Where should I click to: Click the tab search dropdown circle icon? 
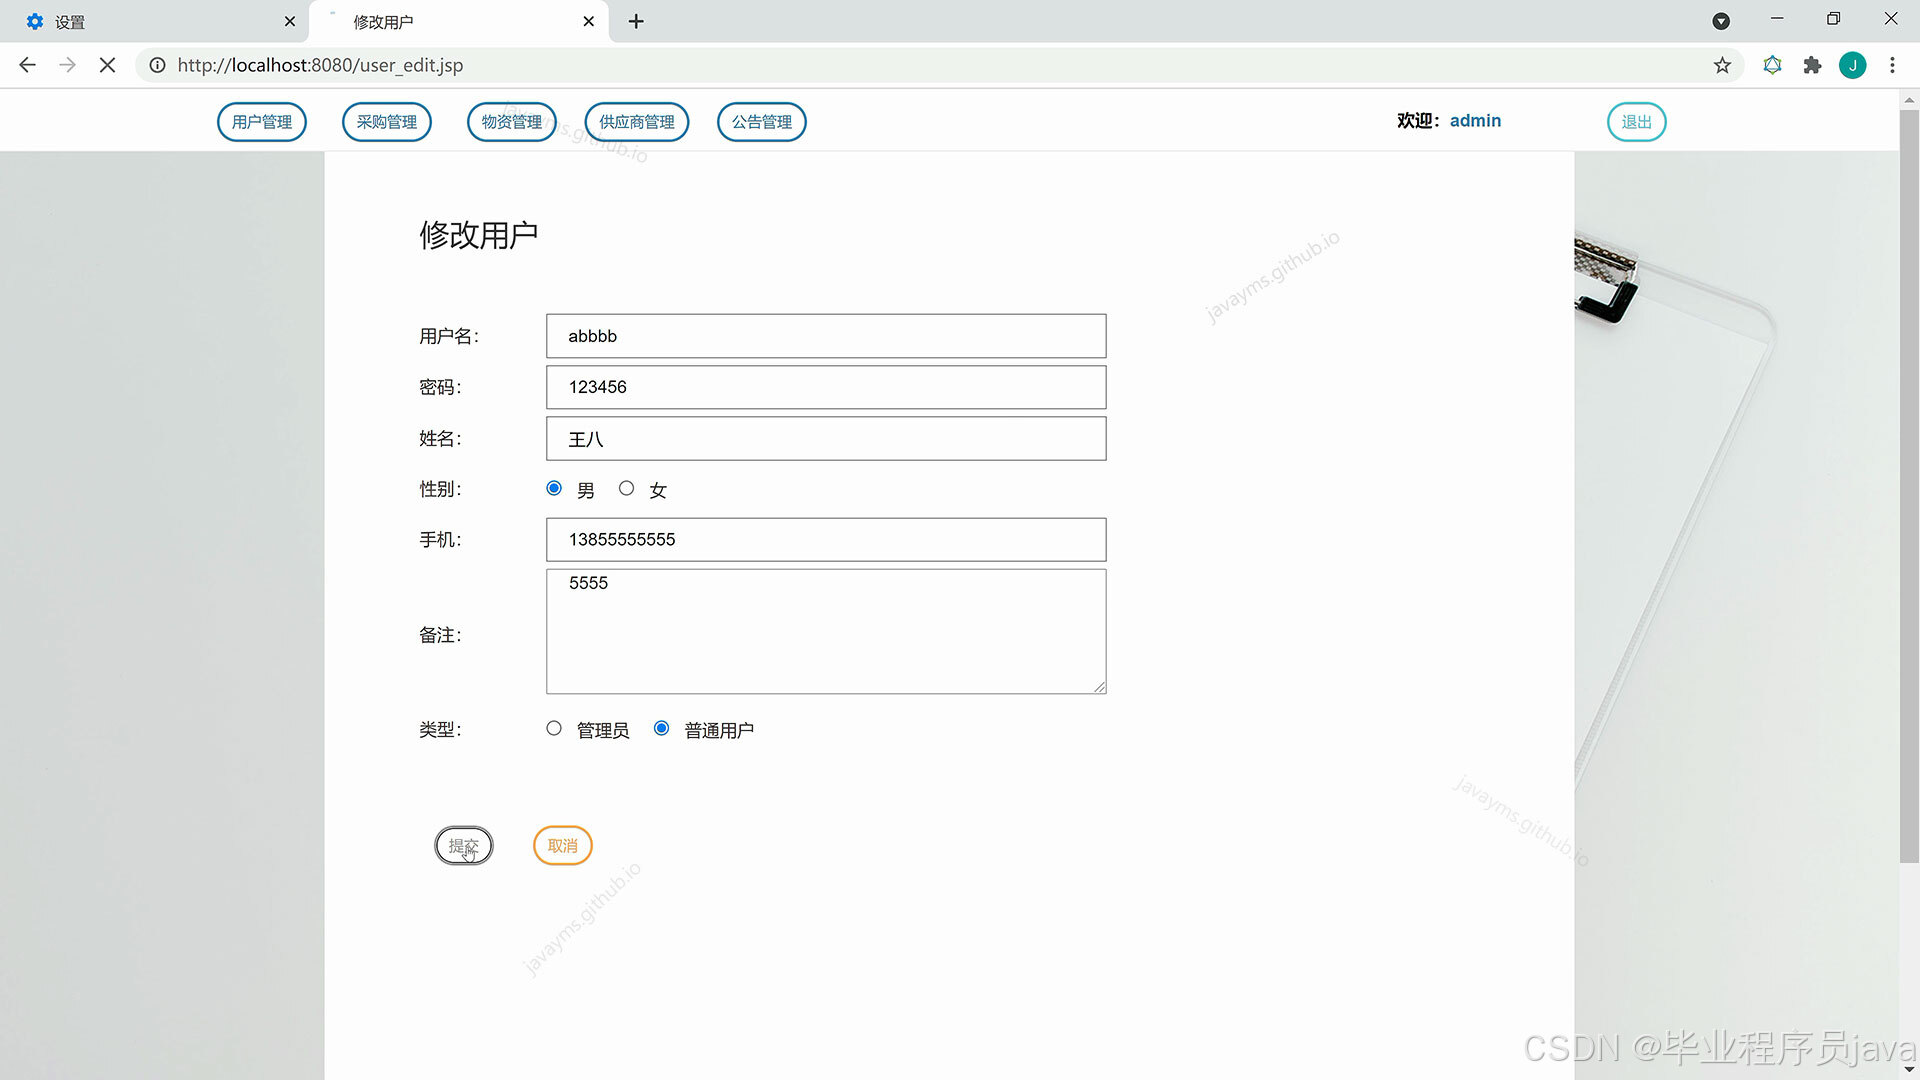1721,21
